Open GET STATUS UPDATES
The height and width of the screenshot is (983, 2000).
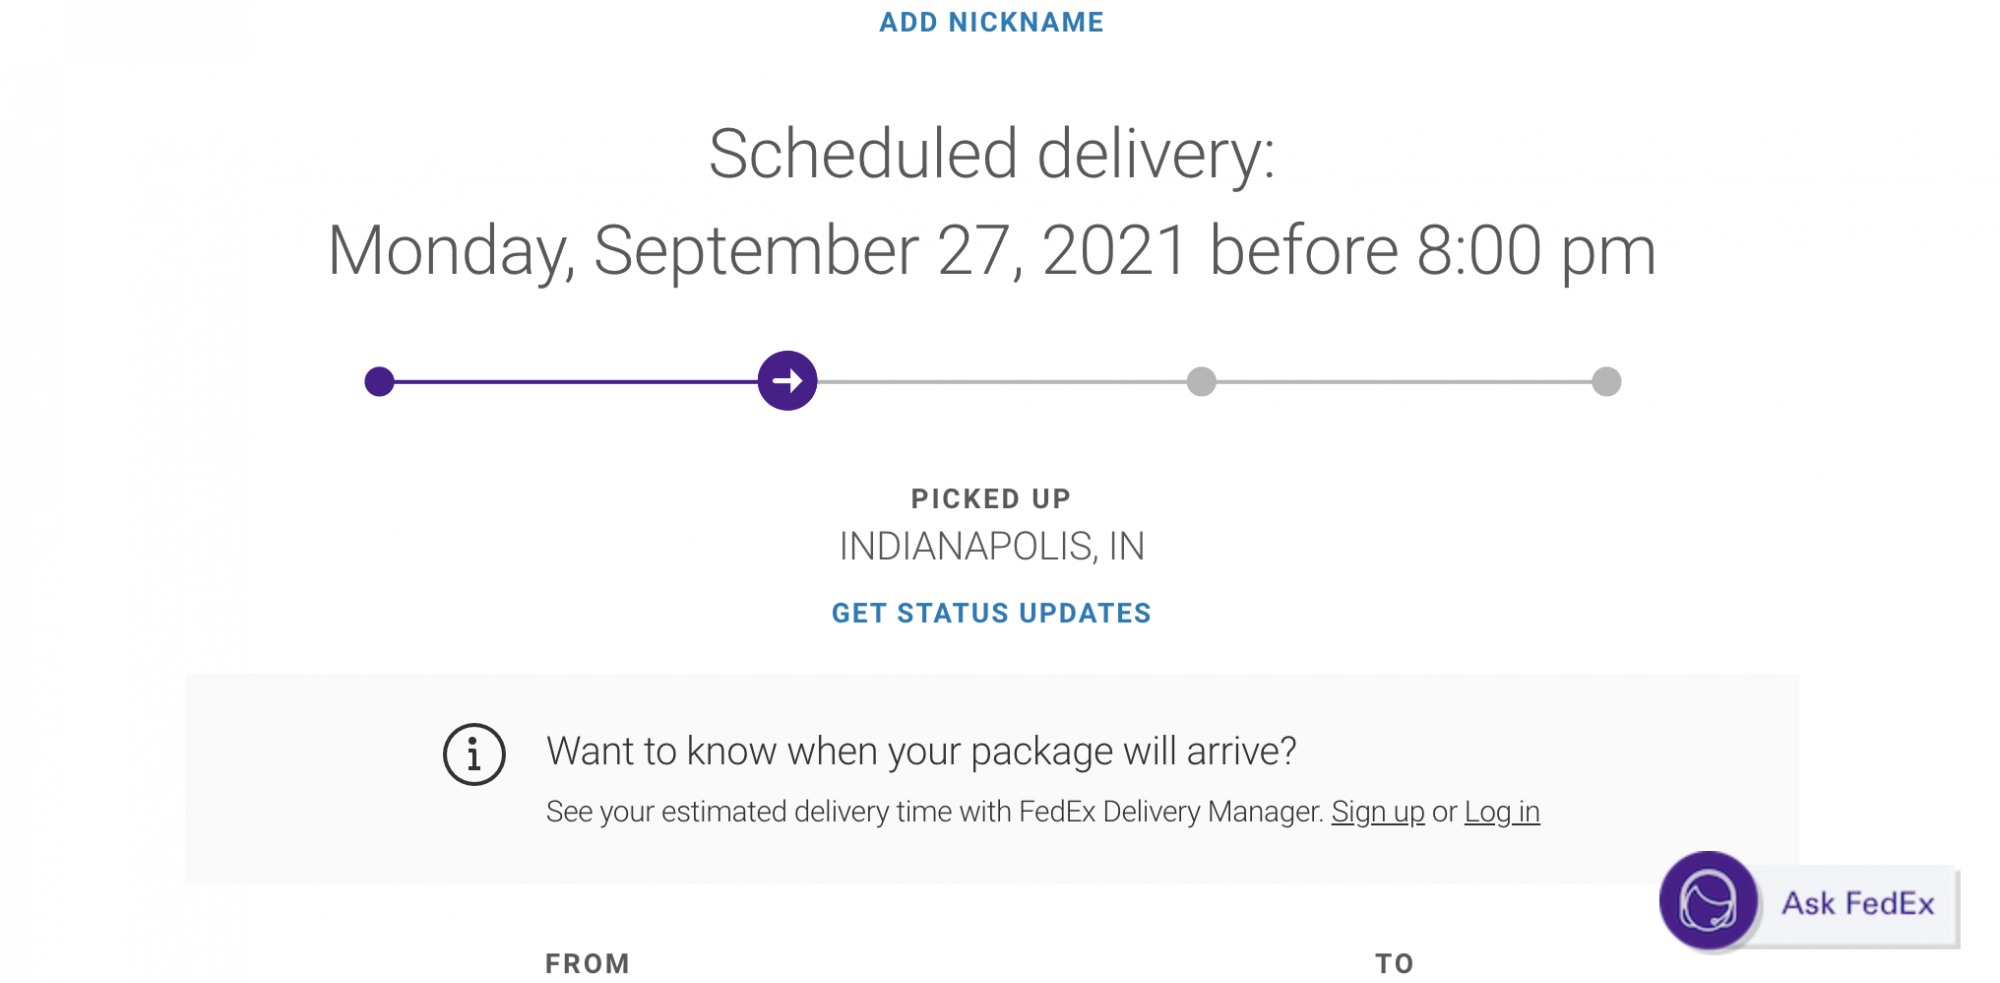pyautogui.click(x=991, y=613)
